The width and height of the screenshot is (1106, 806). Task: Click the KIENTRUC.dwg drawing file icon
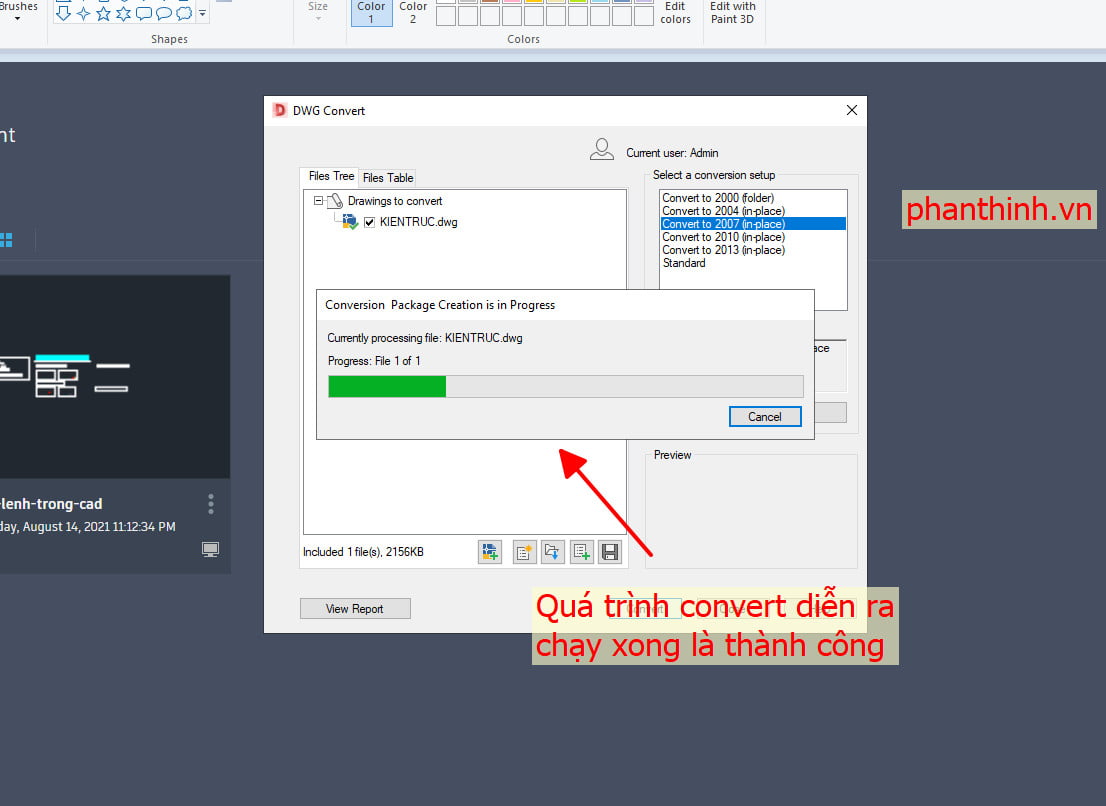click(350, 222)
